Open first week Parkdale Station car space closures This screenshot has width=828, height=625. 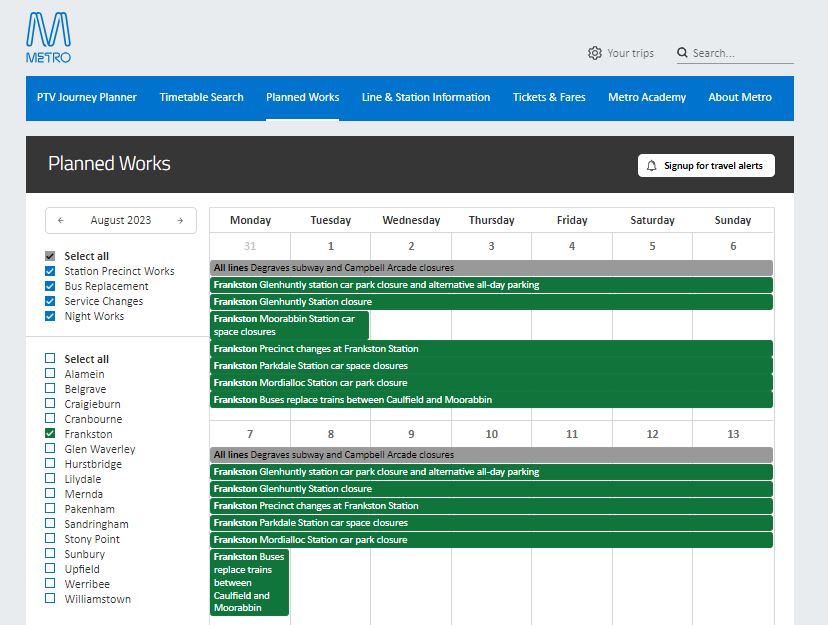pyautogui.click(x=491, y=366)
